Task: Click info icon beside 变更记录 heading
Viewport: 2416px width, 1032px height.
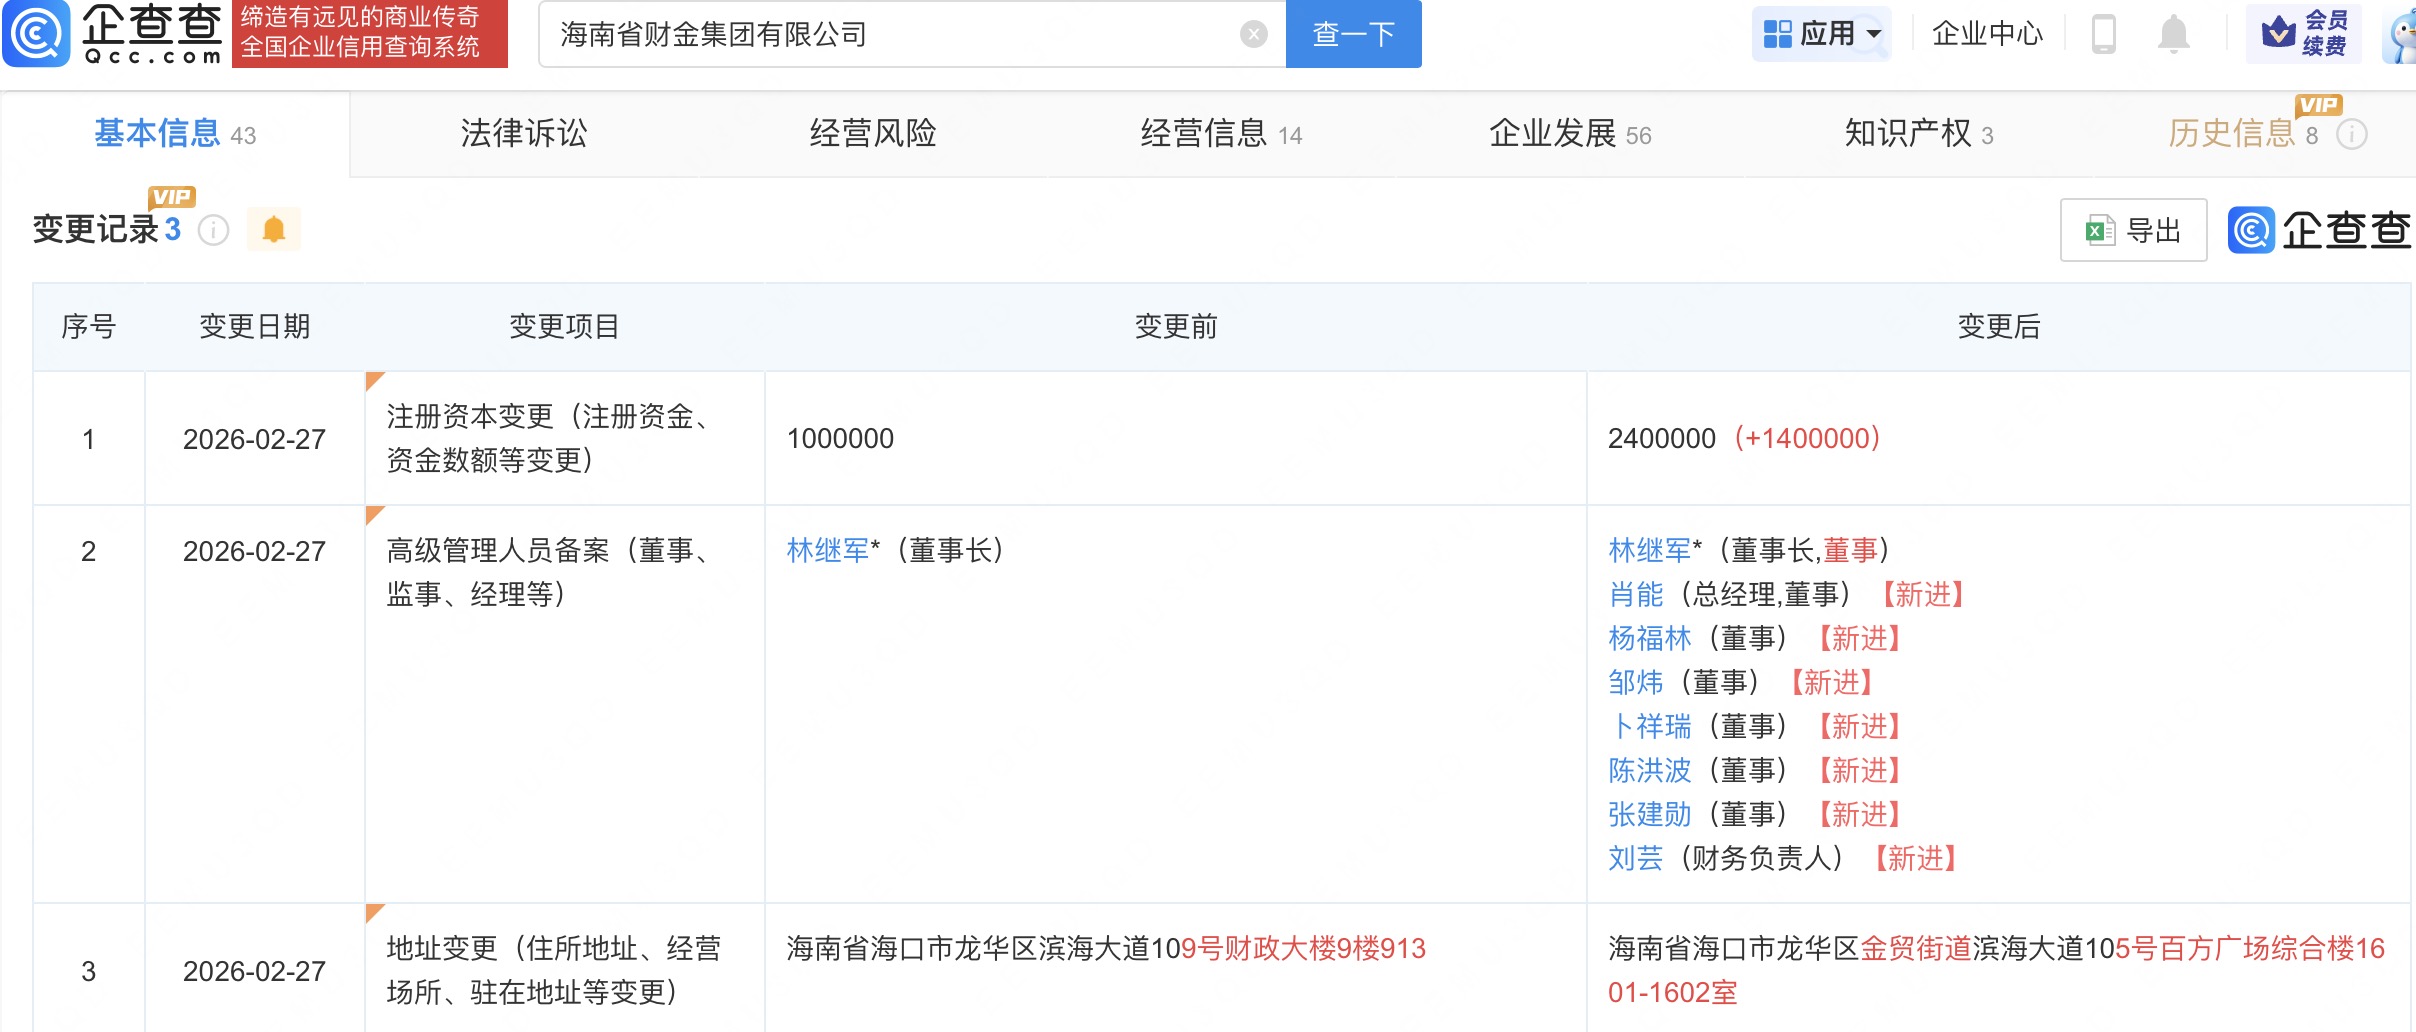Action: 214,231
